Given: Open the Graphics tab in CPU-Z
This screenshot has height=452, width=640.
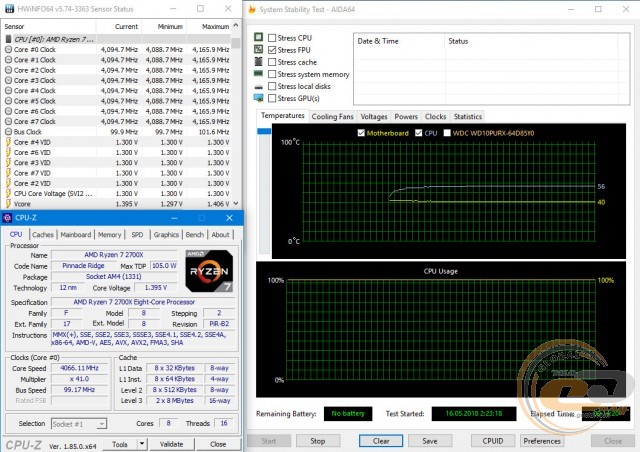Looking at the screenshot, I should coord(166,235).
